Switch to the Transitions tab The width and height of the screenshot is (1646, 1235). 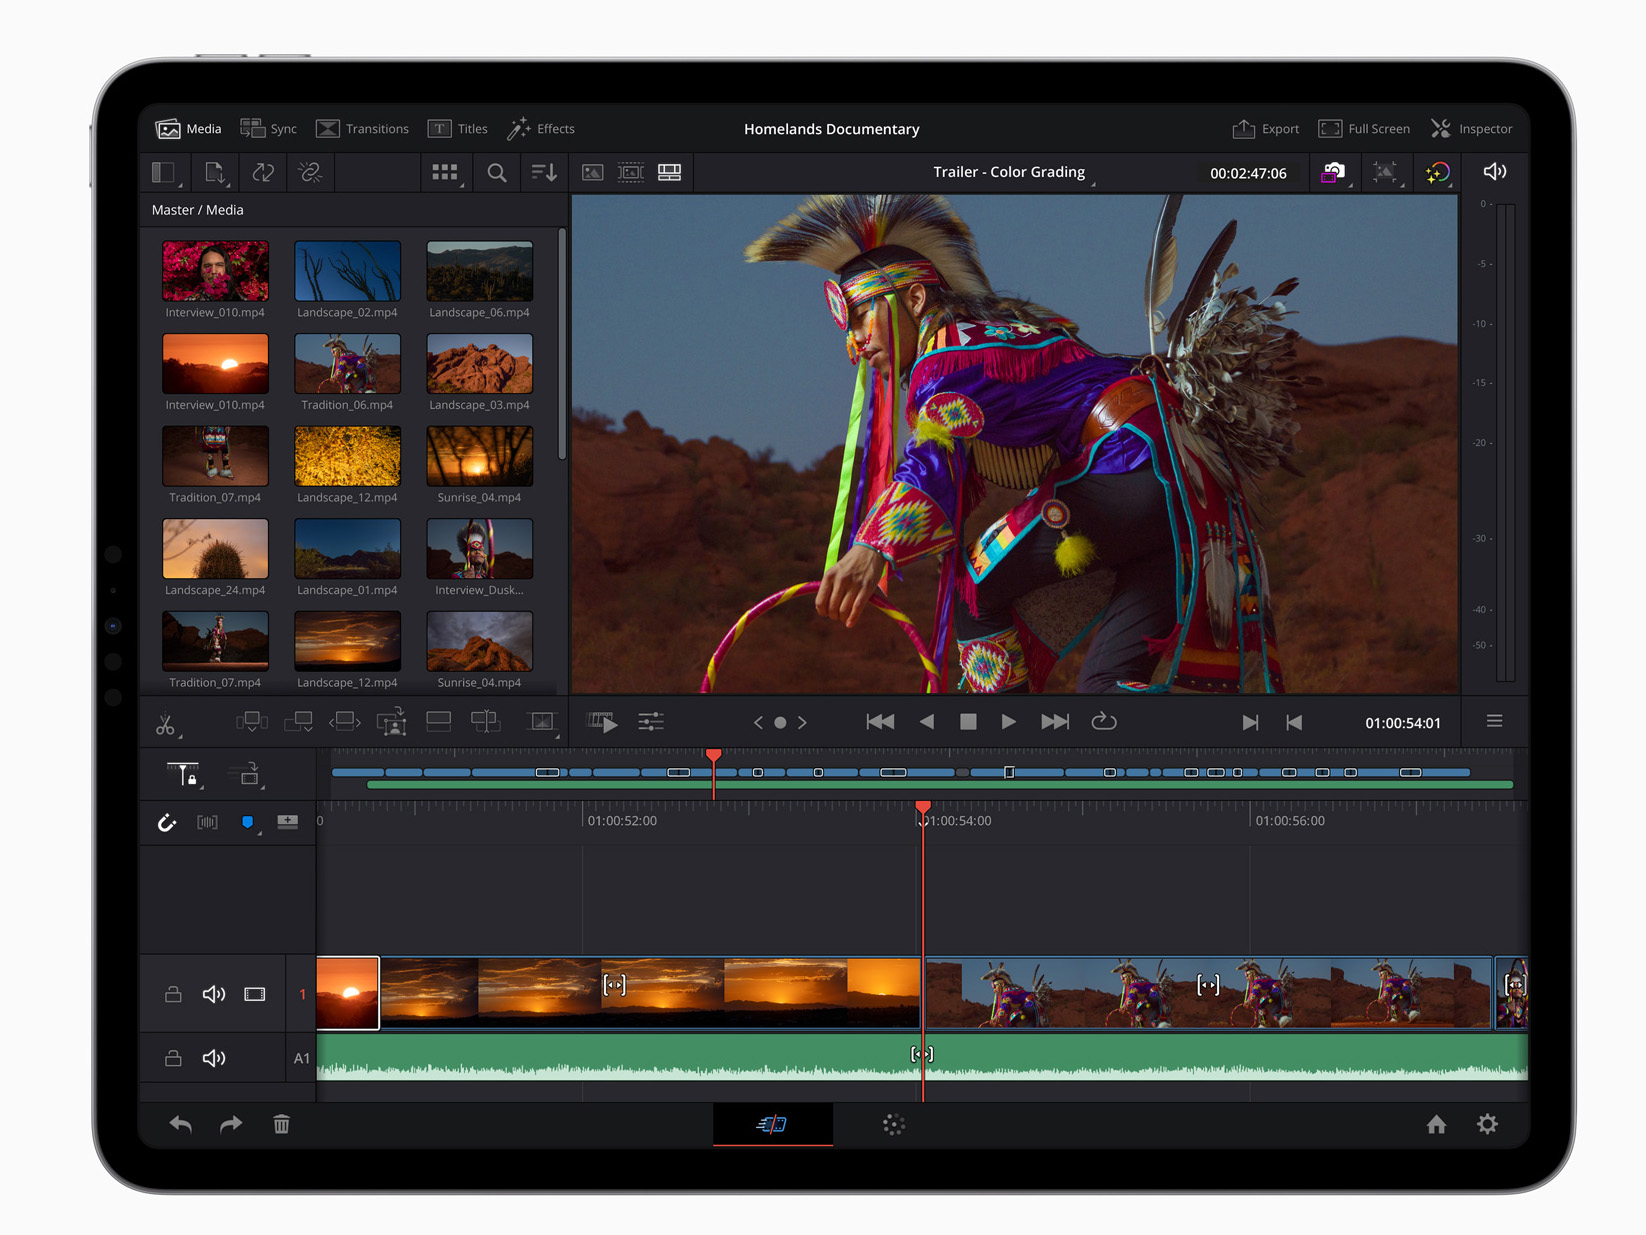coord(362,129)
